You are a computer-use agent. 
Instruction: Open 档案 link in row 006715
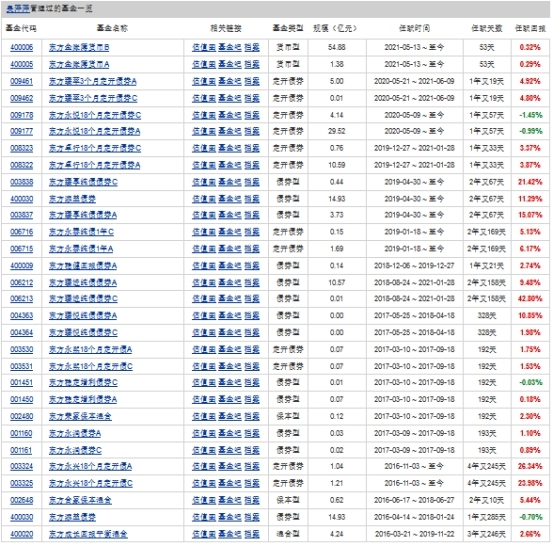click(252, 249)
